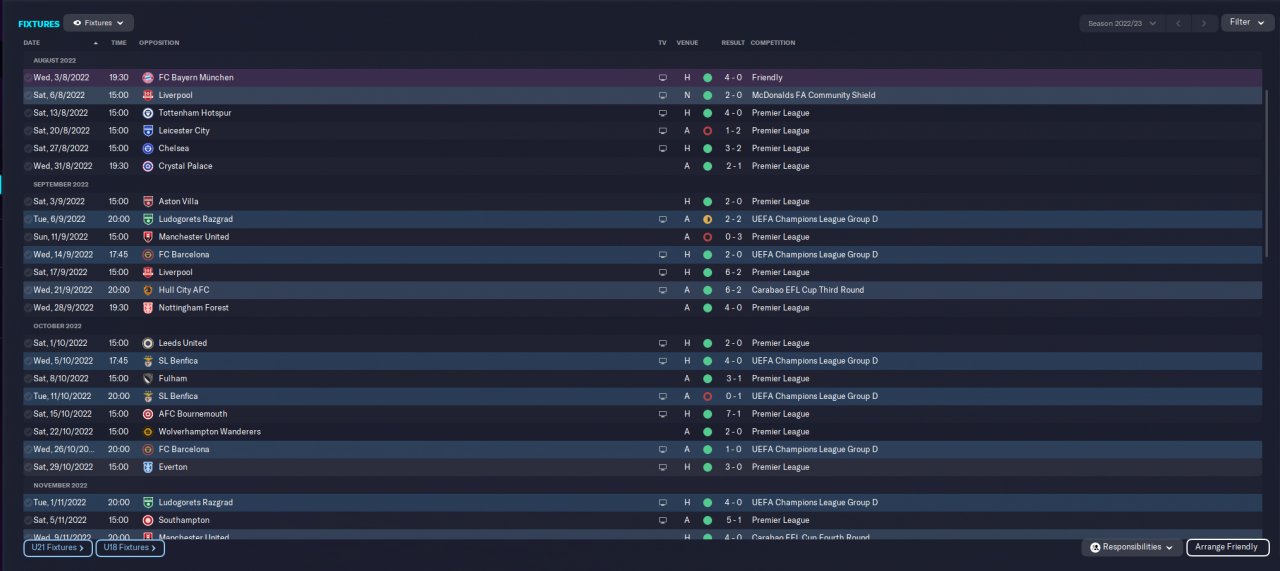Click the Hull City AFC club badge

point(148,290)
